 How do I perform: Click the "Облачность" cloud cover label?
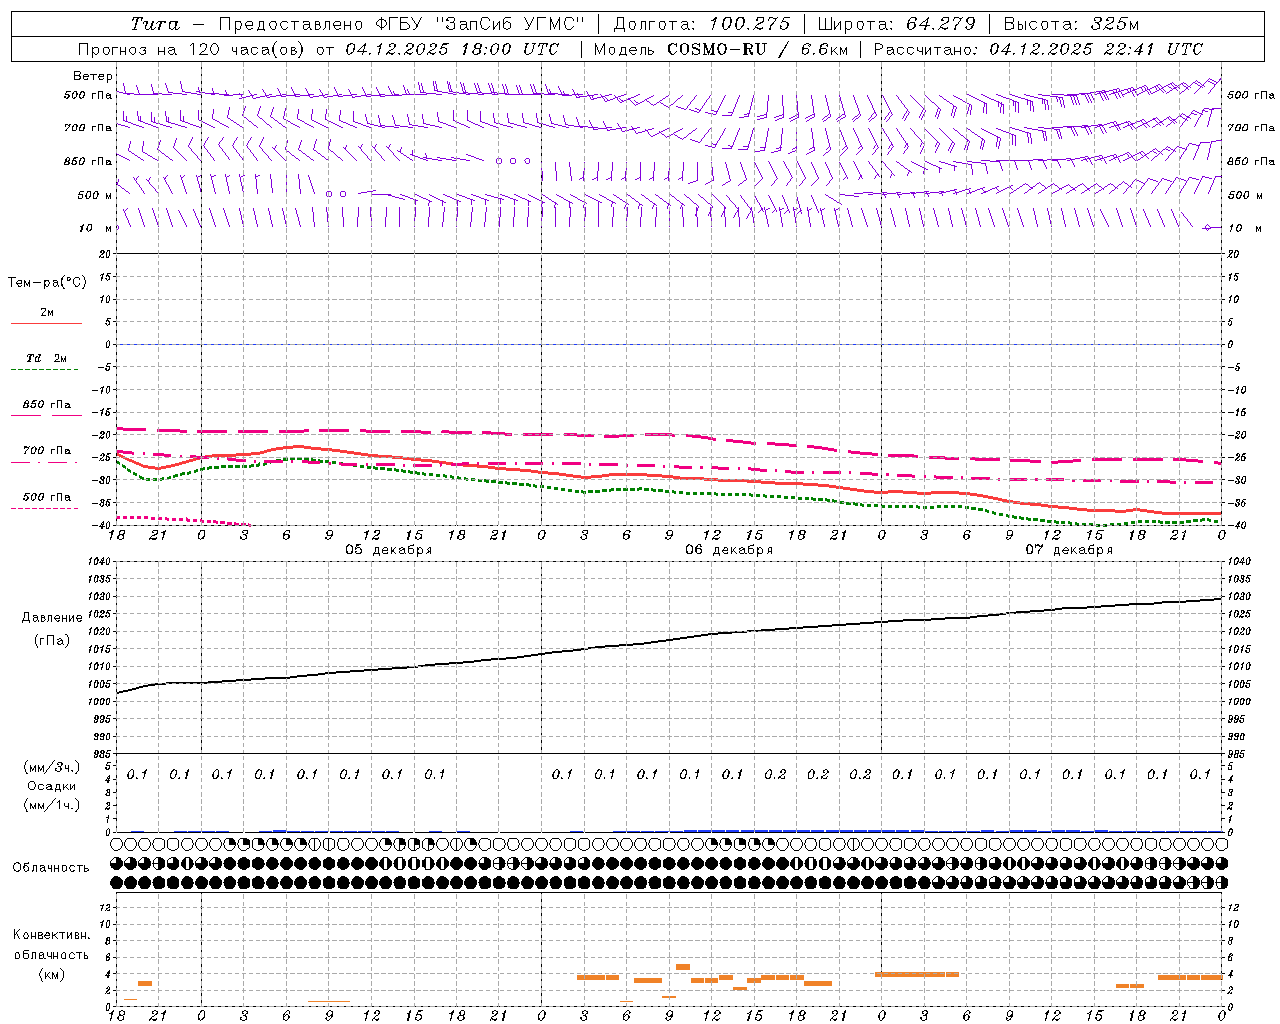pyautogui.click(x=51, y=867)
